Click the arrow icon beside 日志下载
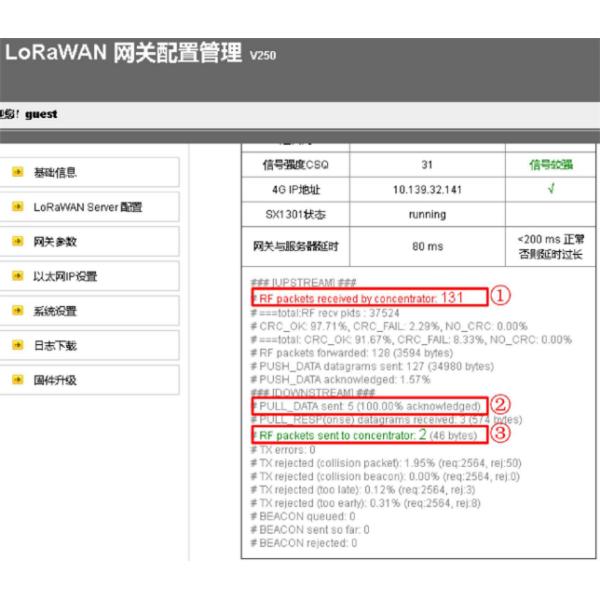The image size is (600, 600). tap(18, 345)
